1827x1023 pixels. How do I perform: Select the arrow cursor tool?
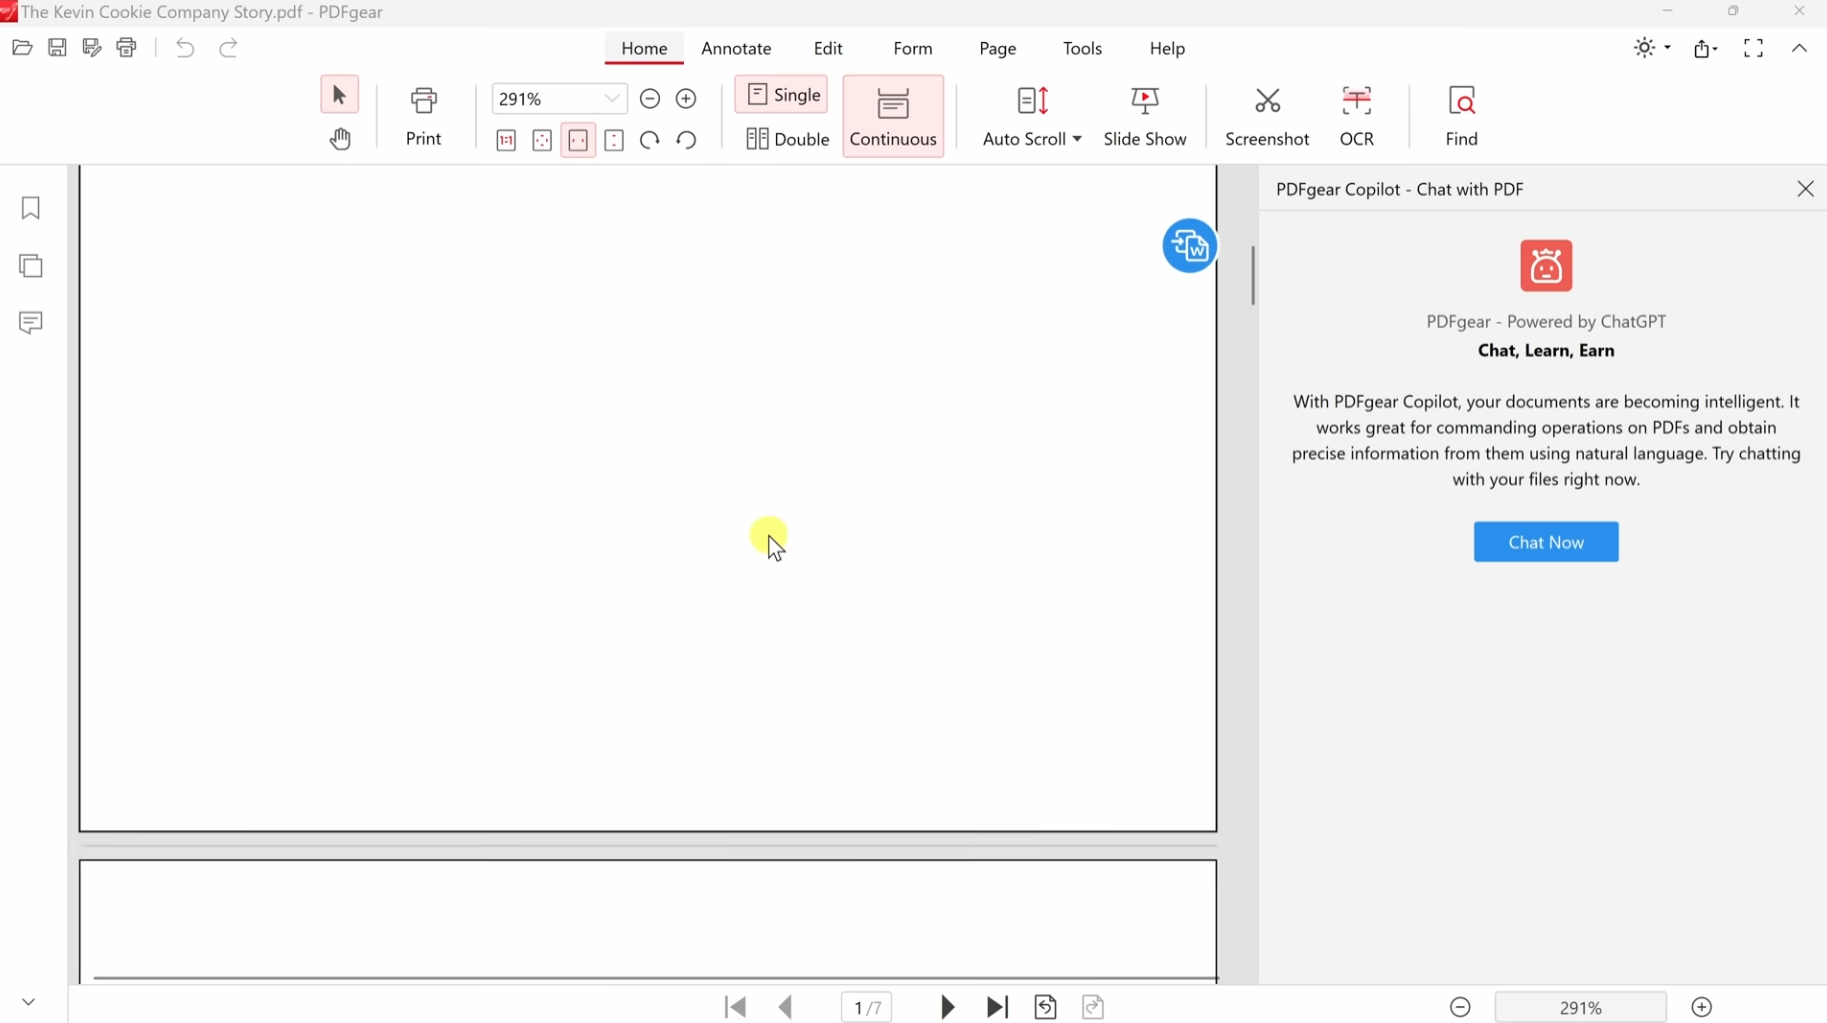point(339,95)
